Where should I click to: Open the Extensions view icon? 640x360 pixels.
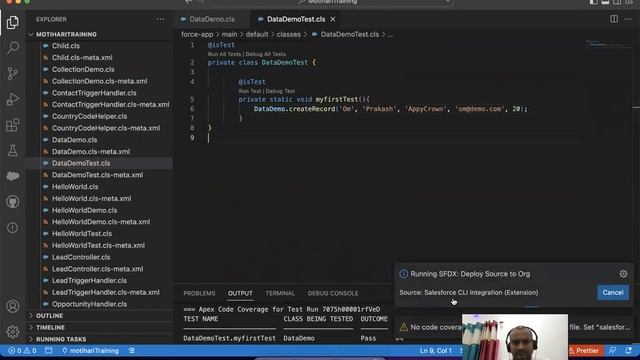coord(13,125)
